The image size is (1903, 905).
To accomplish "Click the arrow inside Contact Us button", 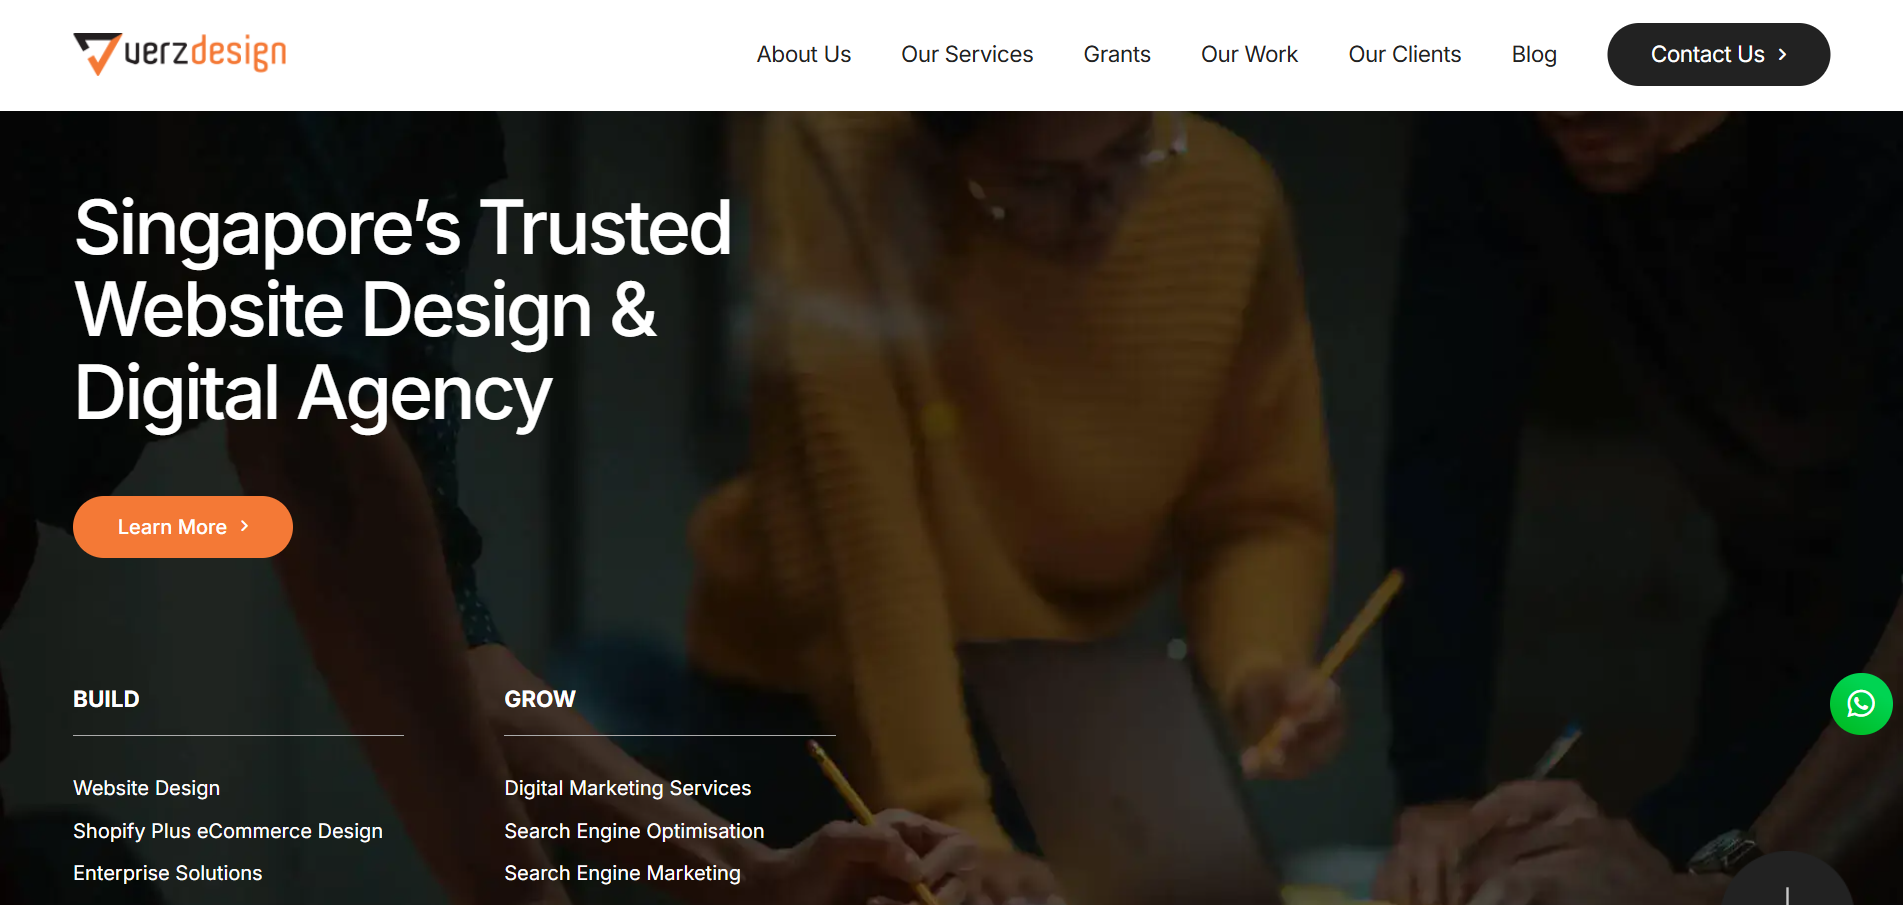I will point(1782,55).
